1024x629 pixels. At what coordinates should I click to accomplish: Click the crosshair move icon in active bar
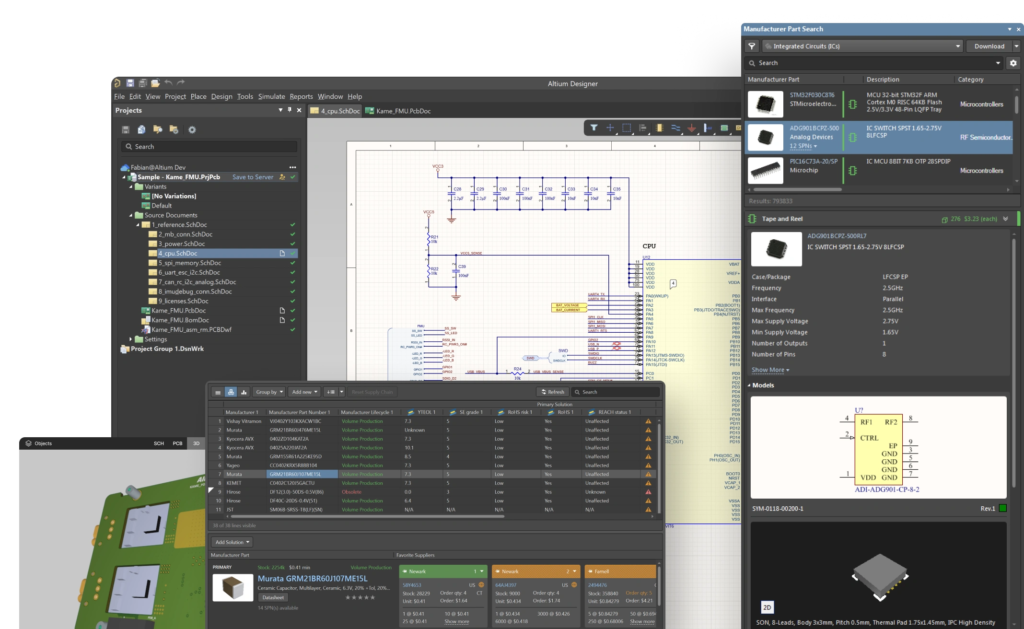610,128
